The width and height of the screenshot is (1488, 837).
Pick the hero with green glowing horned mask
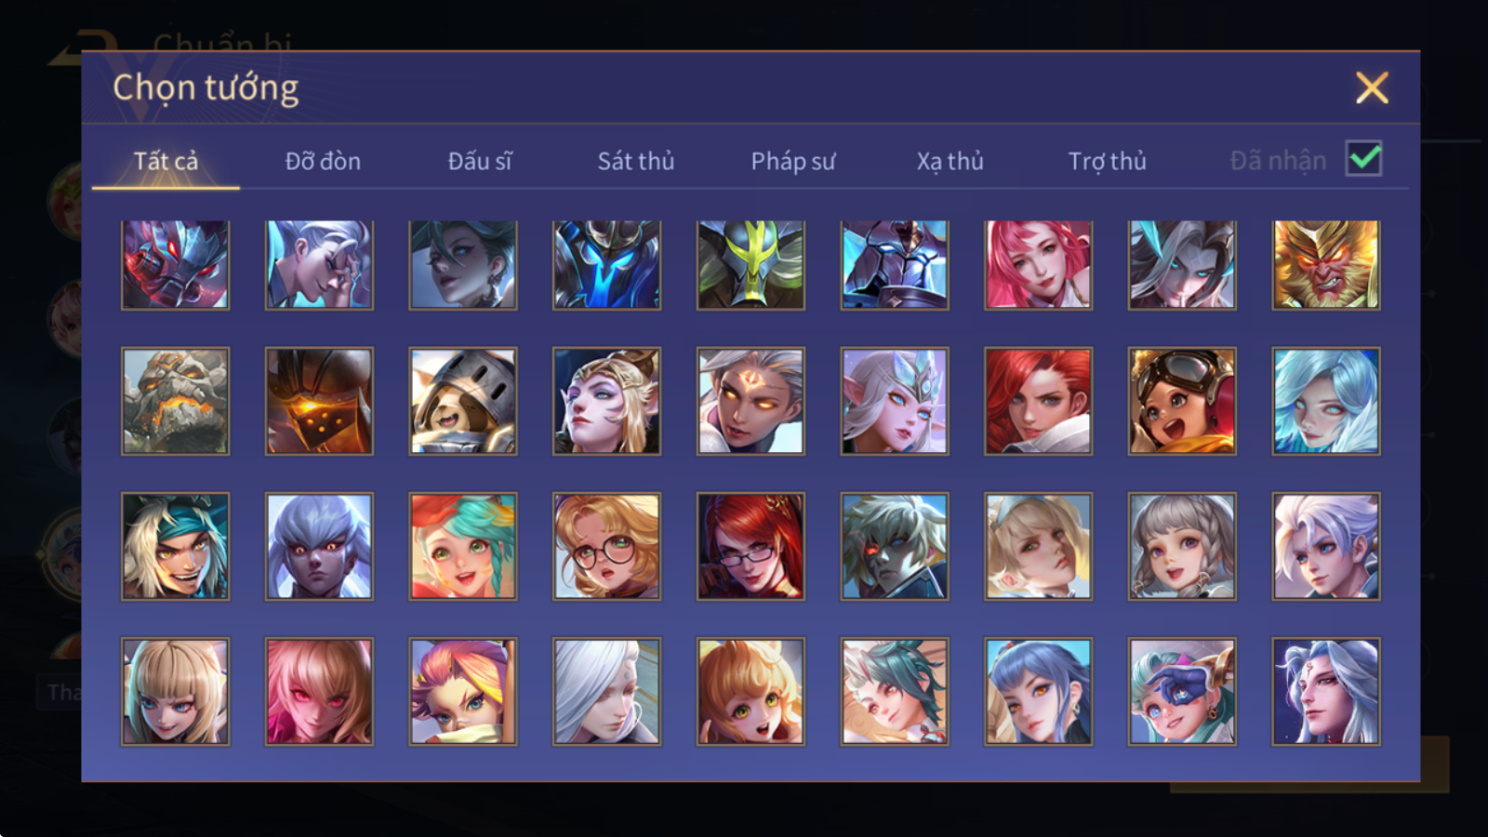point(751,265)
